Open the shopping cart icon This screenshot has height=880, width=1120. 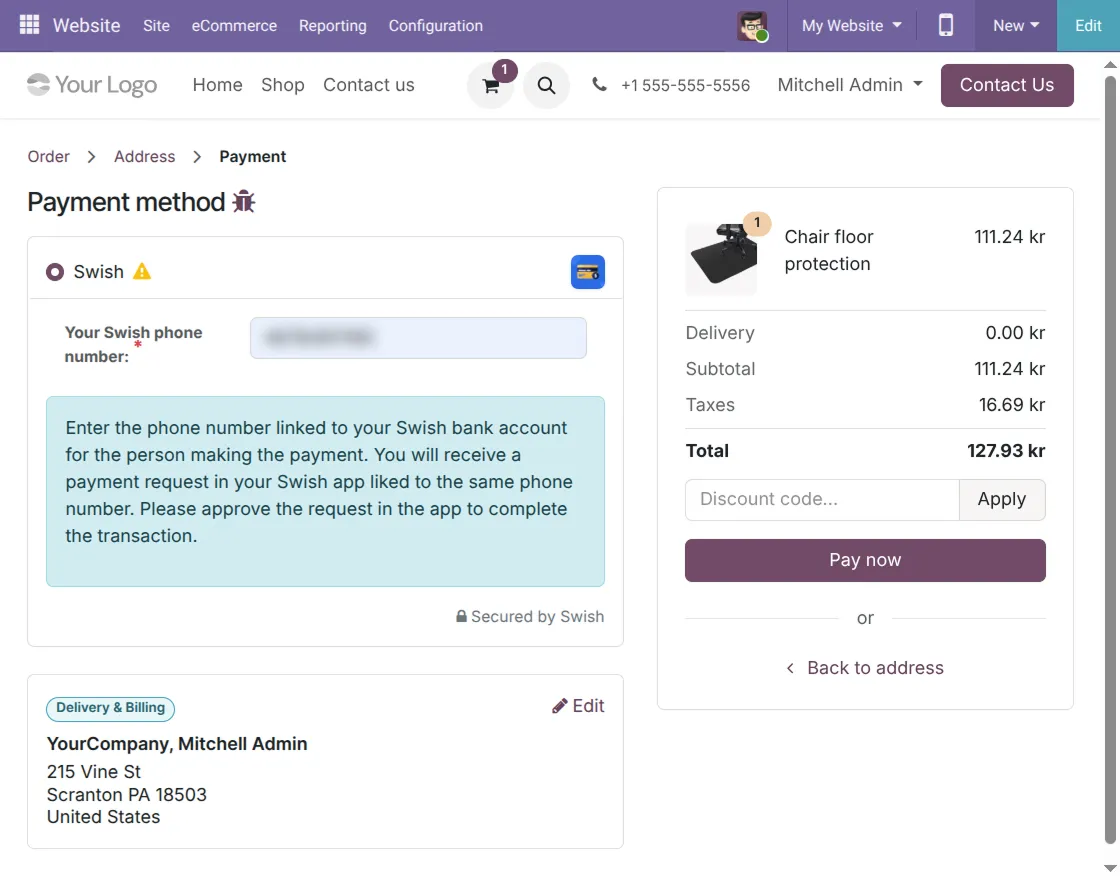(x=491, y=86)
